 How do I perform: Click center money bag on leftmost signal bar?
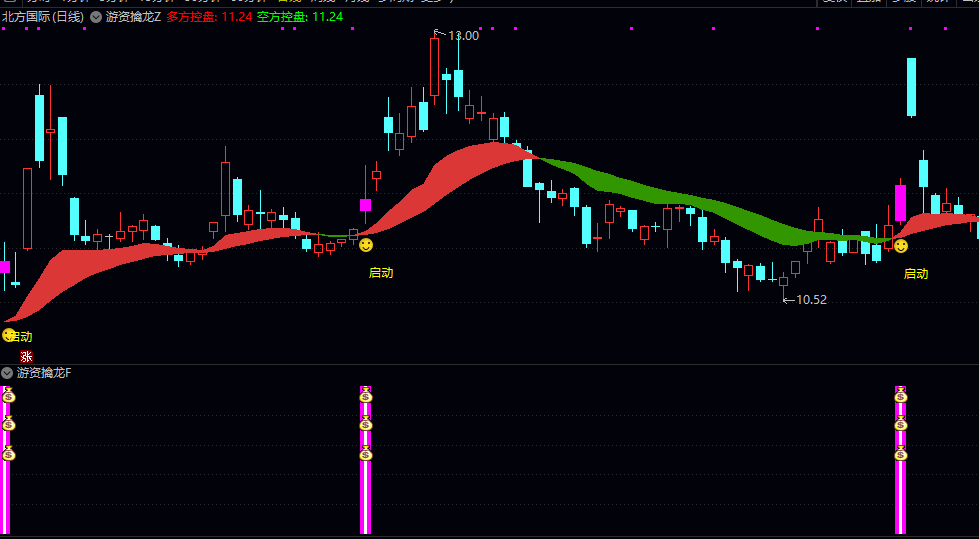[8, 423]
